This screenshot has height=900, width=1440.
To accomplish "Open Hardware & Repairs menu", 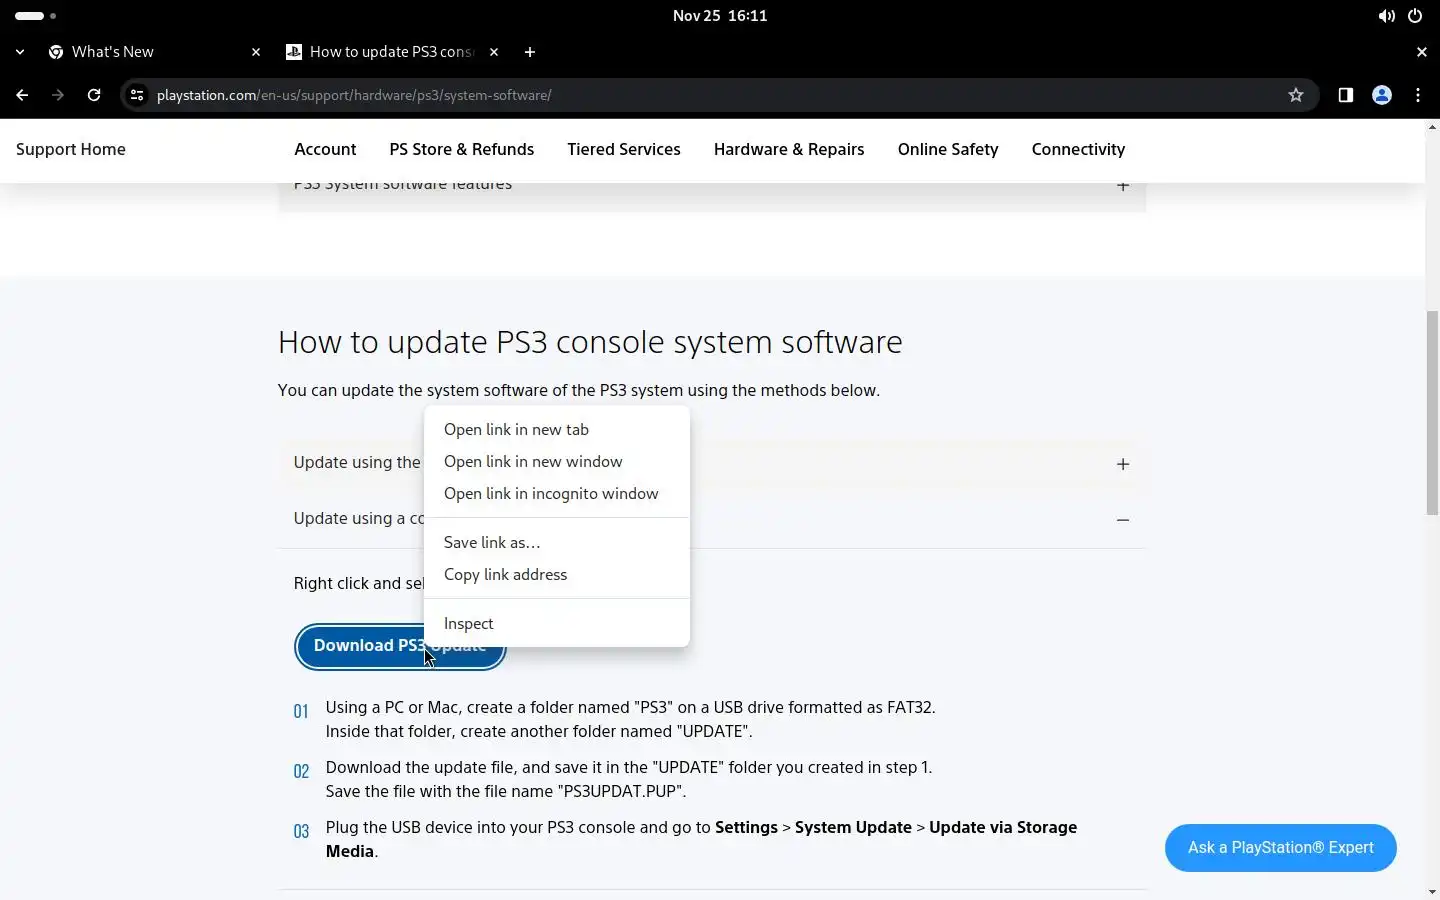I will click(x=789, y=149).
